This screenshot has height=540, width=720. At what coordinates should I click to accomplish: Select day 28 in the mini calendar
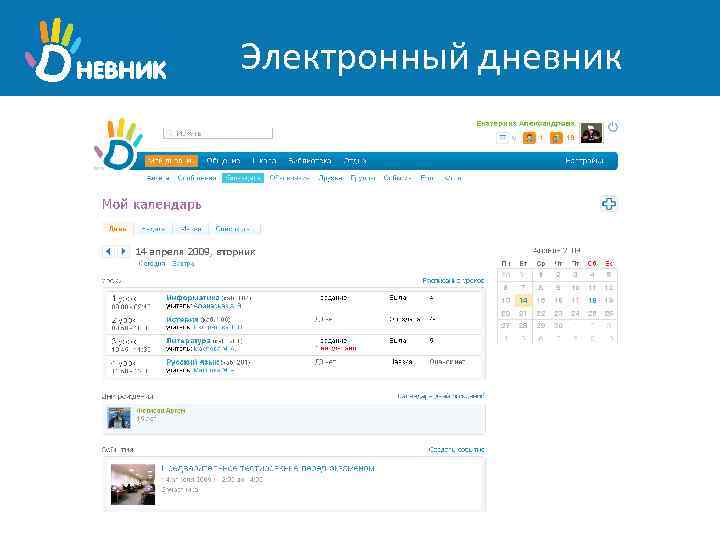523,326
